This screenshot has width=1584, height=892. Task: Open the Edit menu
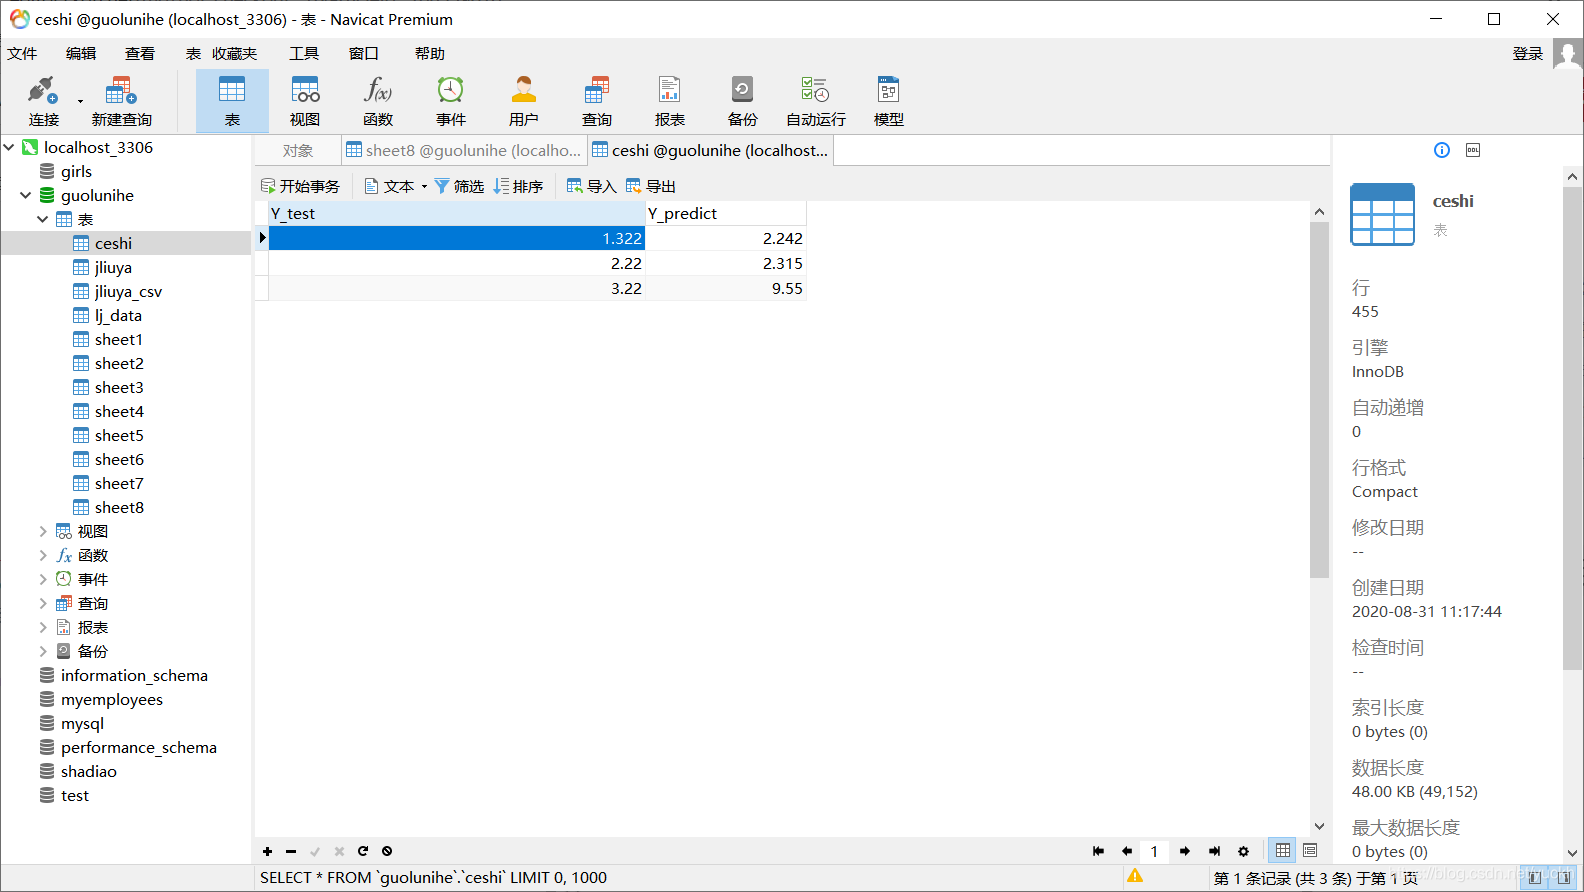(81, 53)
